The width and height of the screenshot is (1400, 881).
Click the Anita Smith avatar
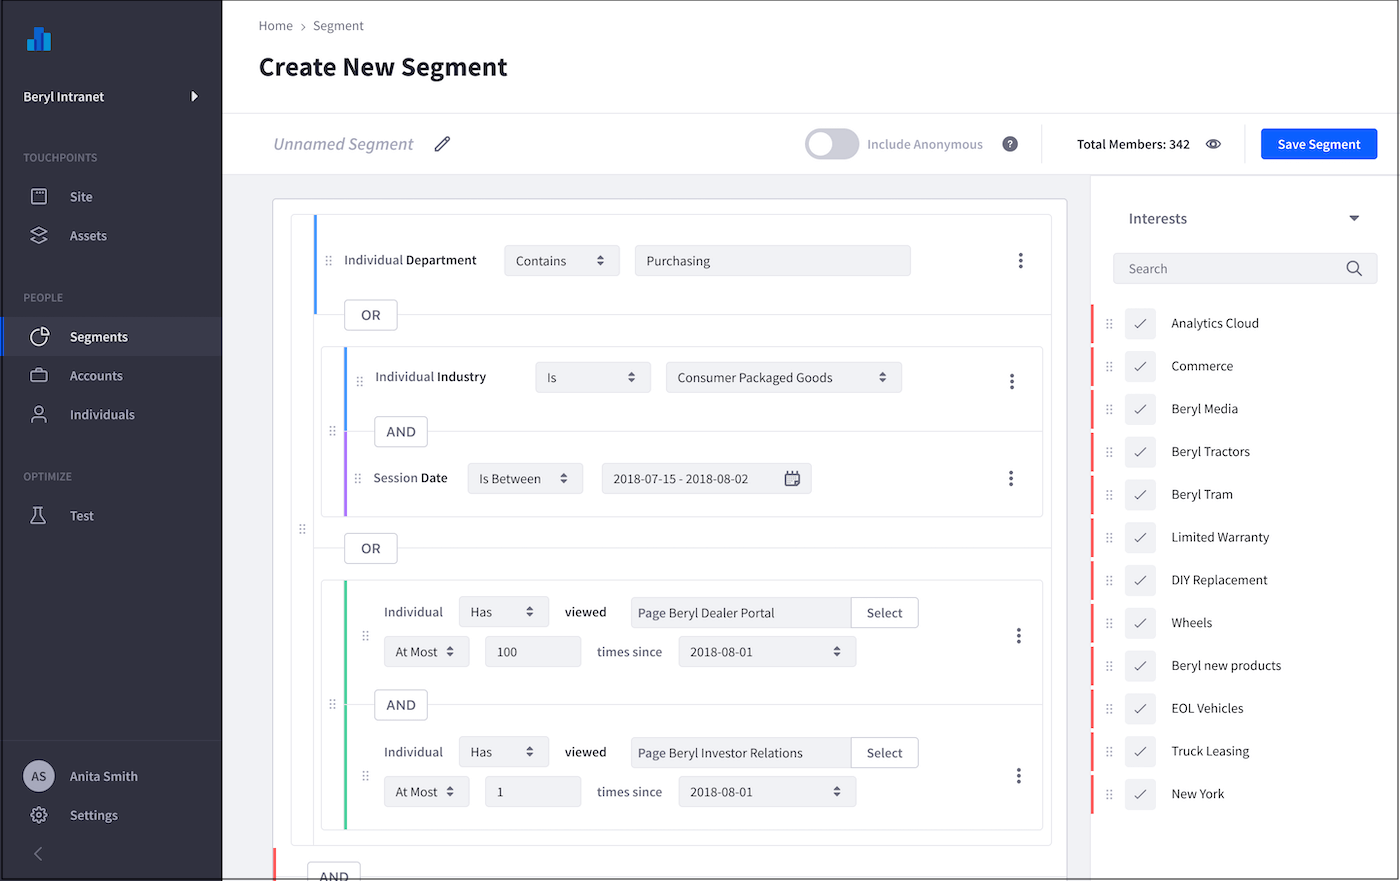click(38, 776)
